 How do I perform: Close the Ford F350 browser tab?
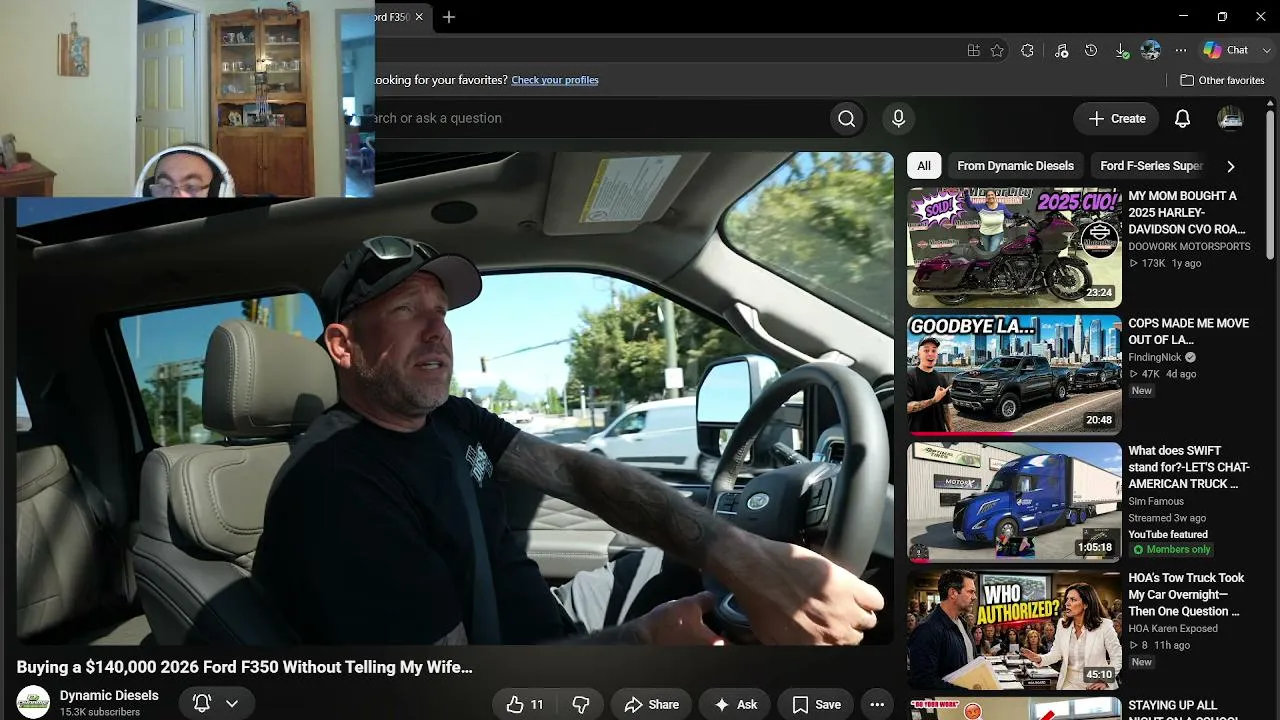pyautogui.click(x=419, y=17)
